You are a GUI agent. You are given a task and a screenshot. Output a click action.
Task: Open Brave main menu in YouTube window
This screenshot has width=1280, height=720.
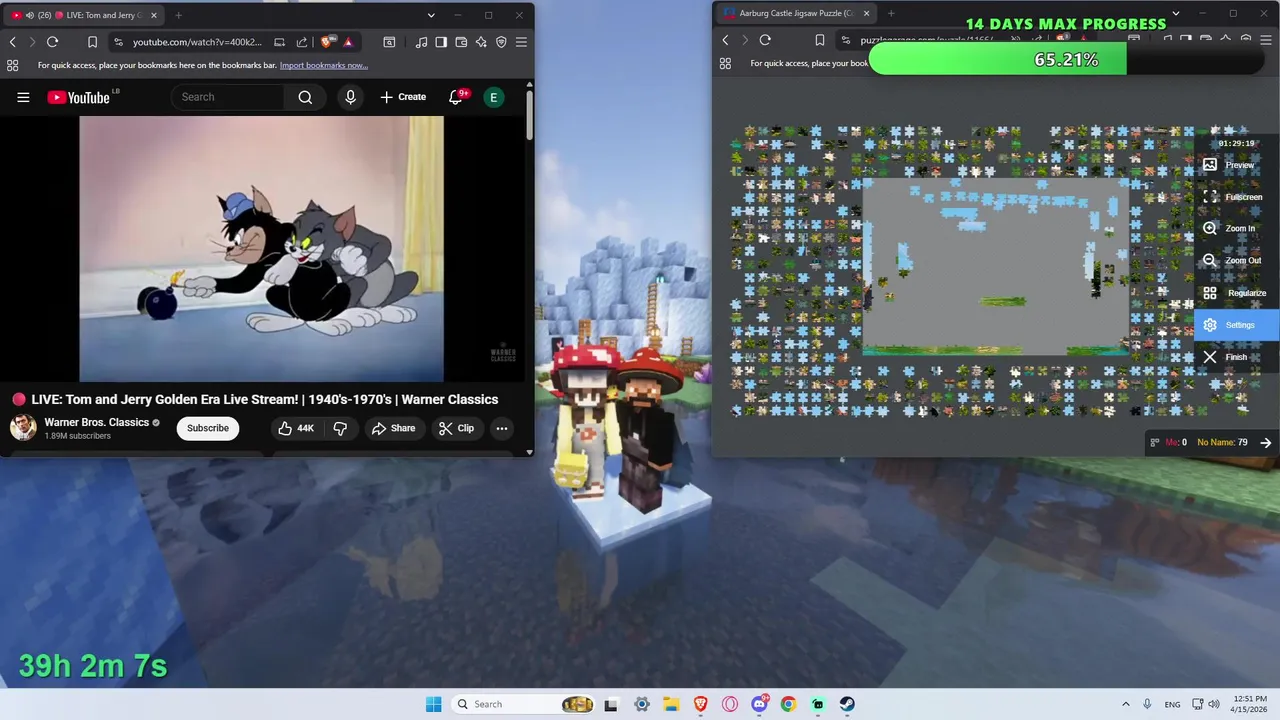point(521,42)
